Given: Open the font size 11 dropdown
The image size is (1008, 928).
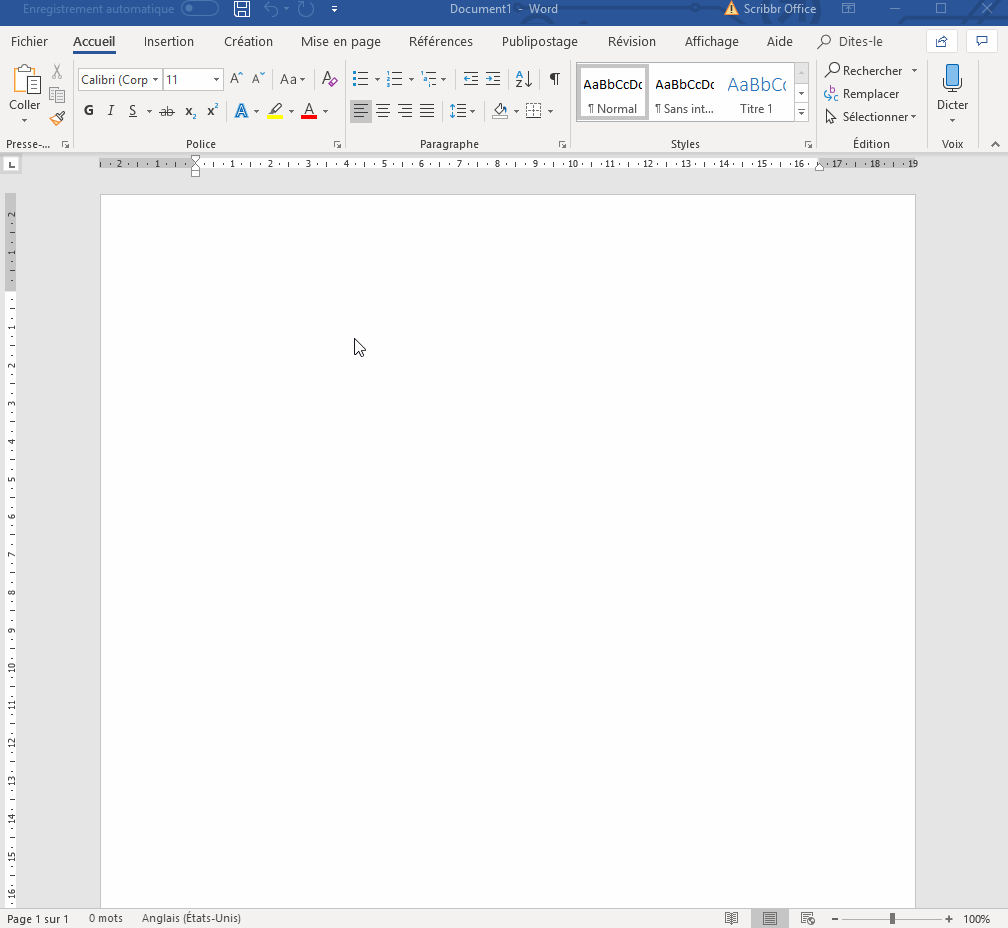Looking at the screenshot, I should tap(216, 80).
